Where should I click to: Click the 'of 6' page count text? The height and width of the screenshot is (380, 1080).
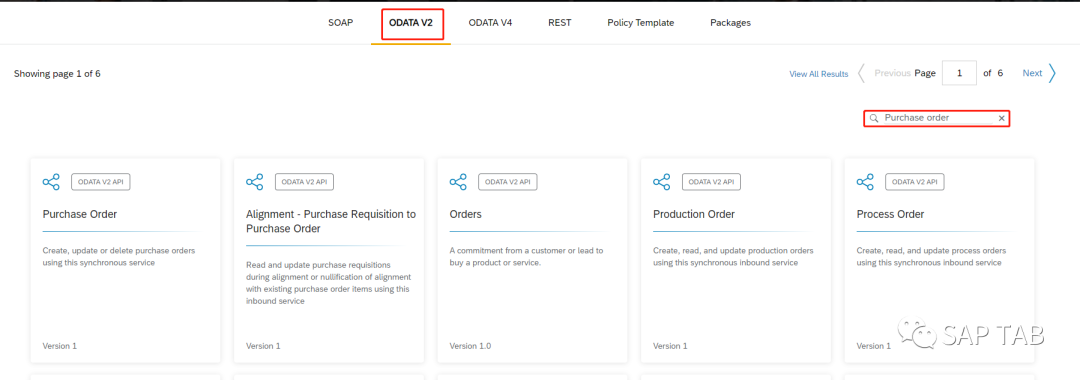pyautogui.click(x=993, y=73)
